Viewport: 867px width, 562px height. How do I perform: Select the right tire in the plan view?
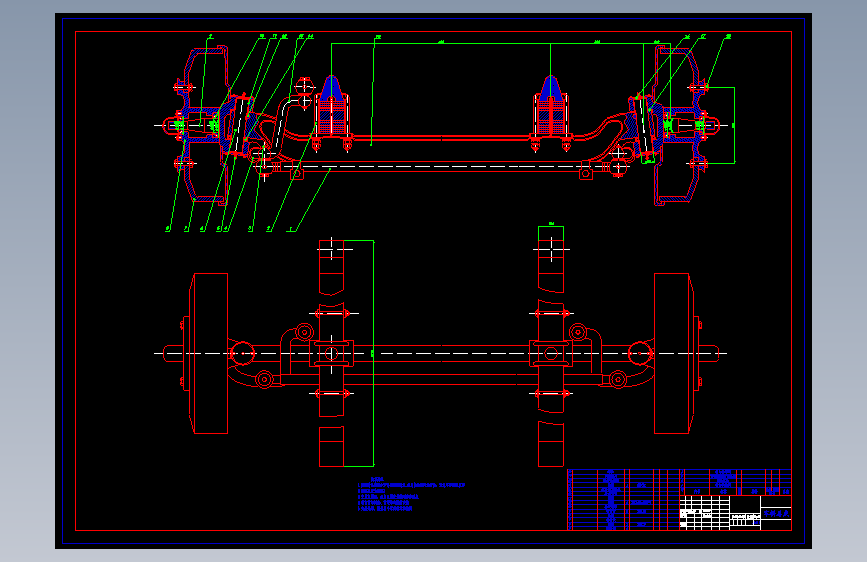673,353
